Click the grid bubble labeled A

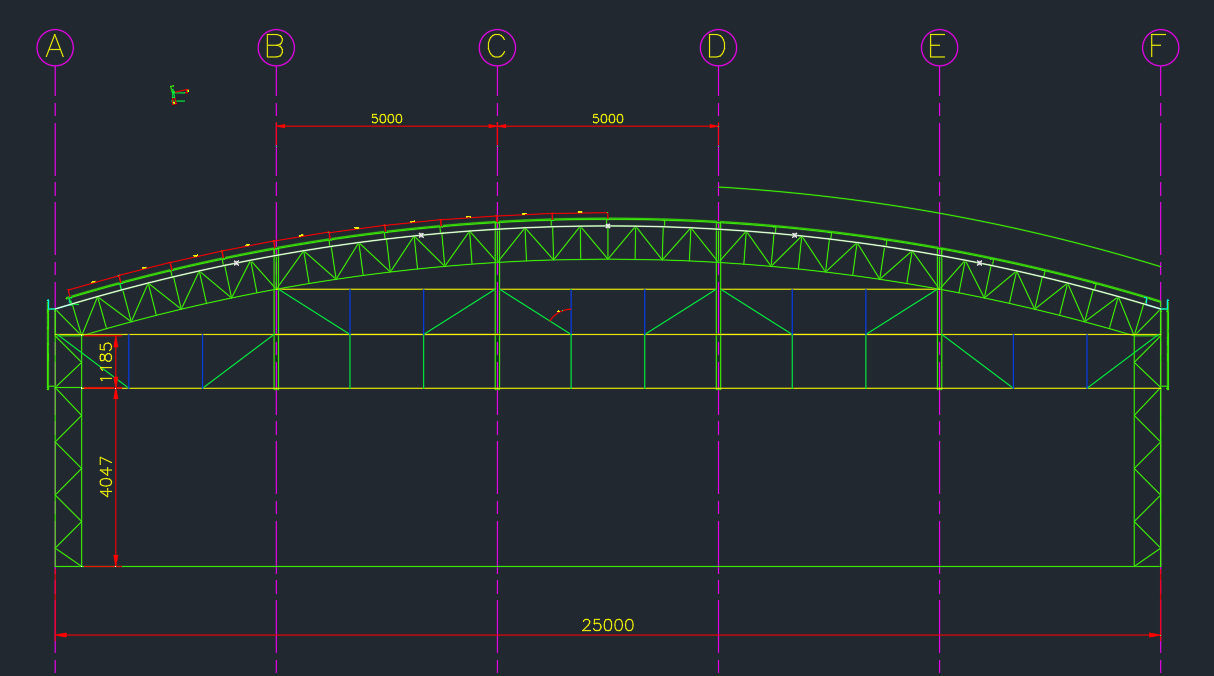click(55, 47)
